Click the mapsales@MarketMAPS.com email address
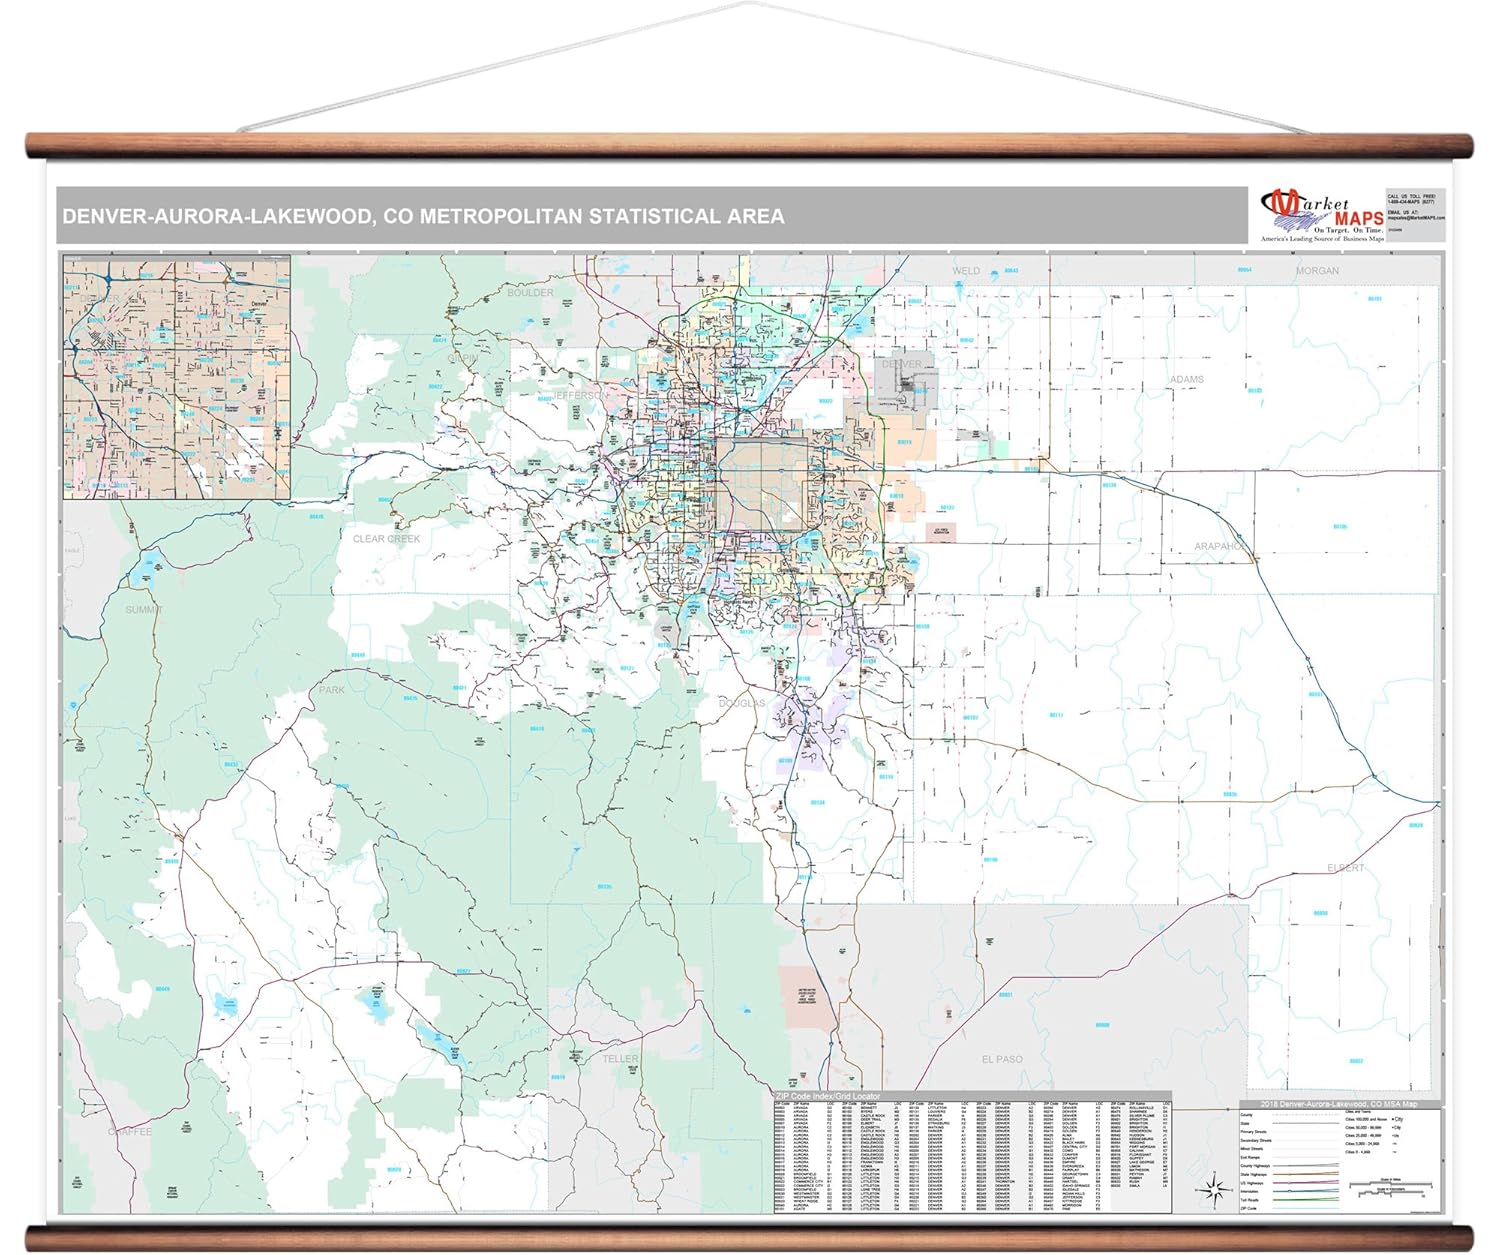The image size is (1500, 1255). [x=1416, y=217]
